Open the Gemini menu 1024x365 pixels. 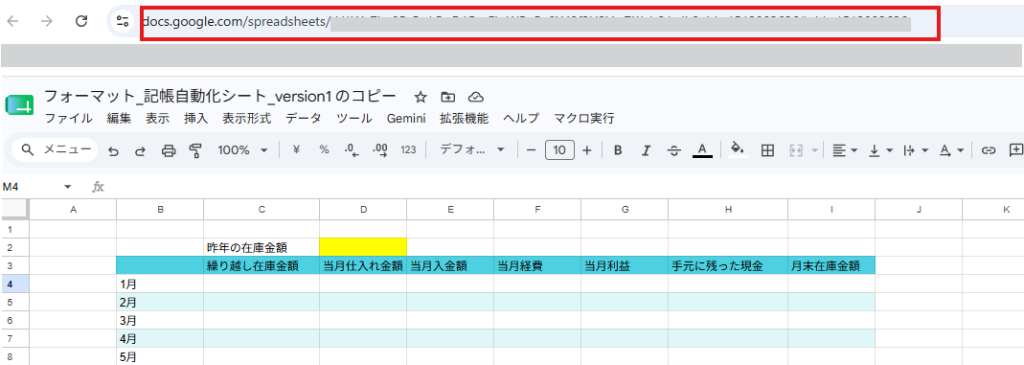pos(406,119)
